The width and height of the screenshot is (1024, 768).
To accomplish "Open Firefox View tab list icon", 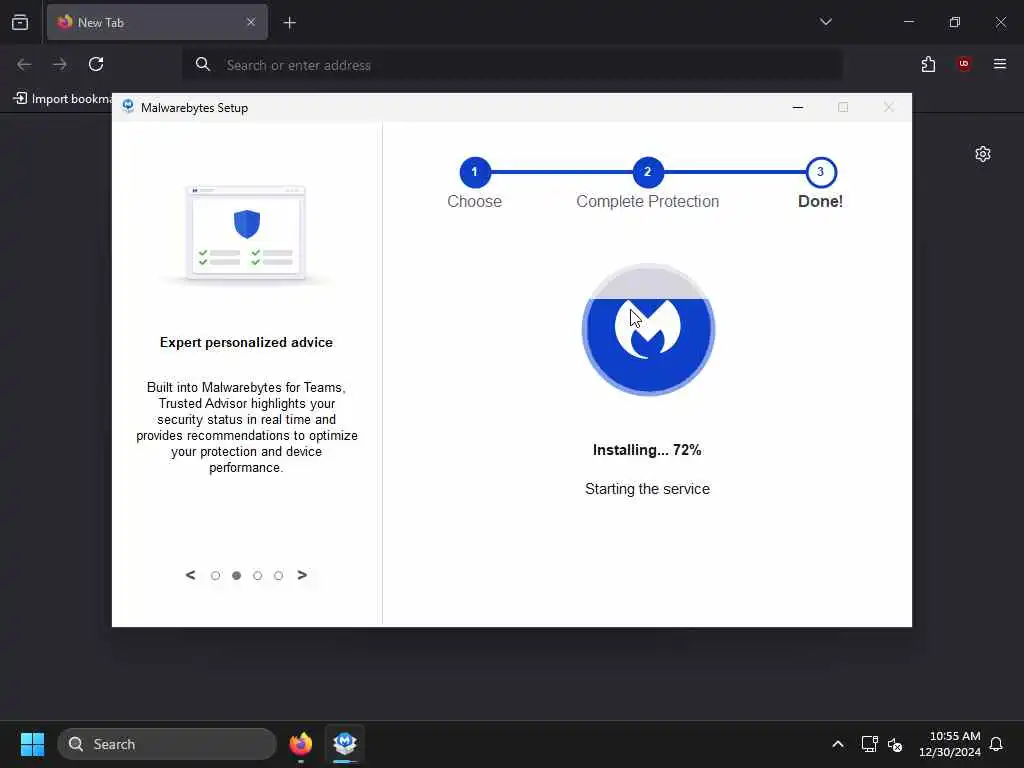I will (20, 22).
